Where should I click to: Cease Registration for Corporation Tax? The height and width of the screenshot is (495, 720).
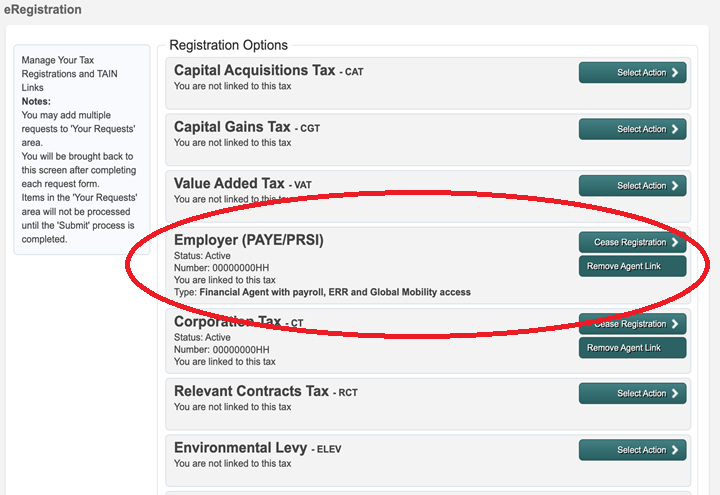pos(632,324)
